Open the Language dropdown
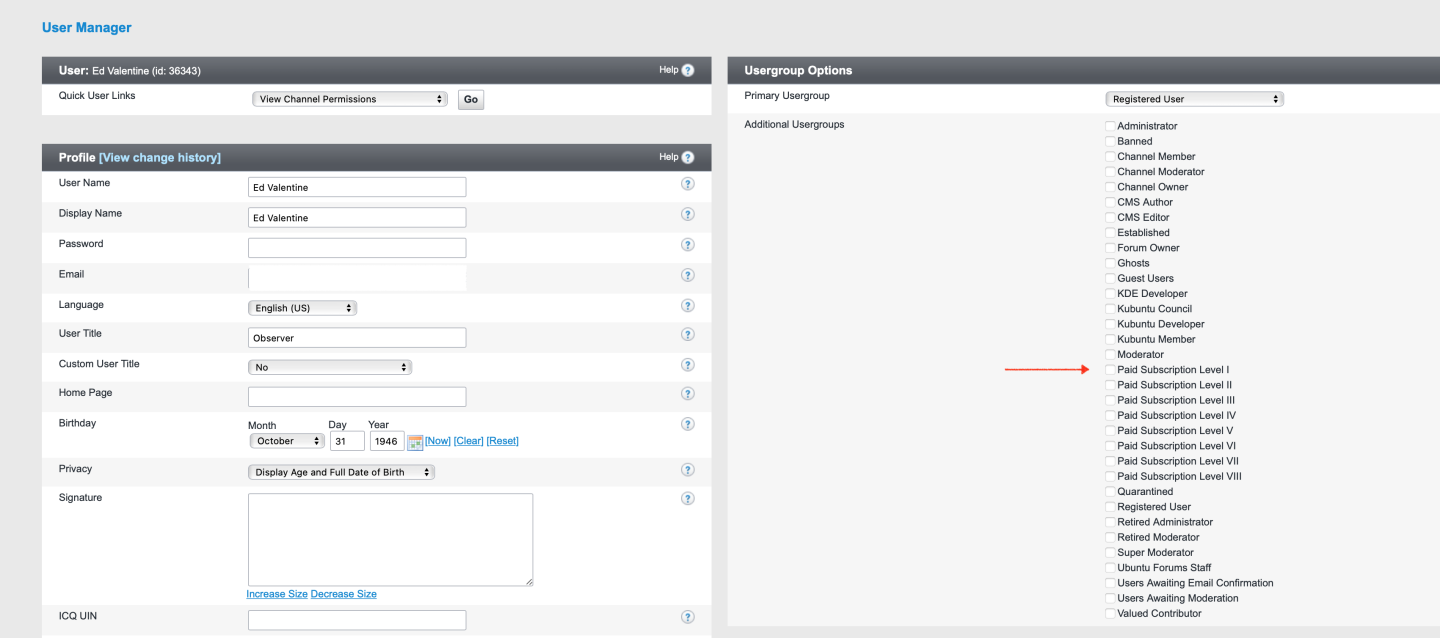 302,308
